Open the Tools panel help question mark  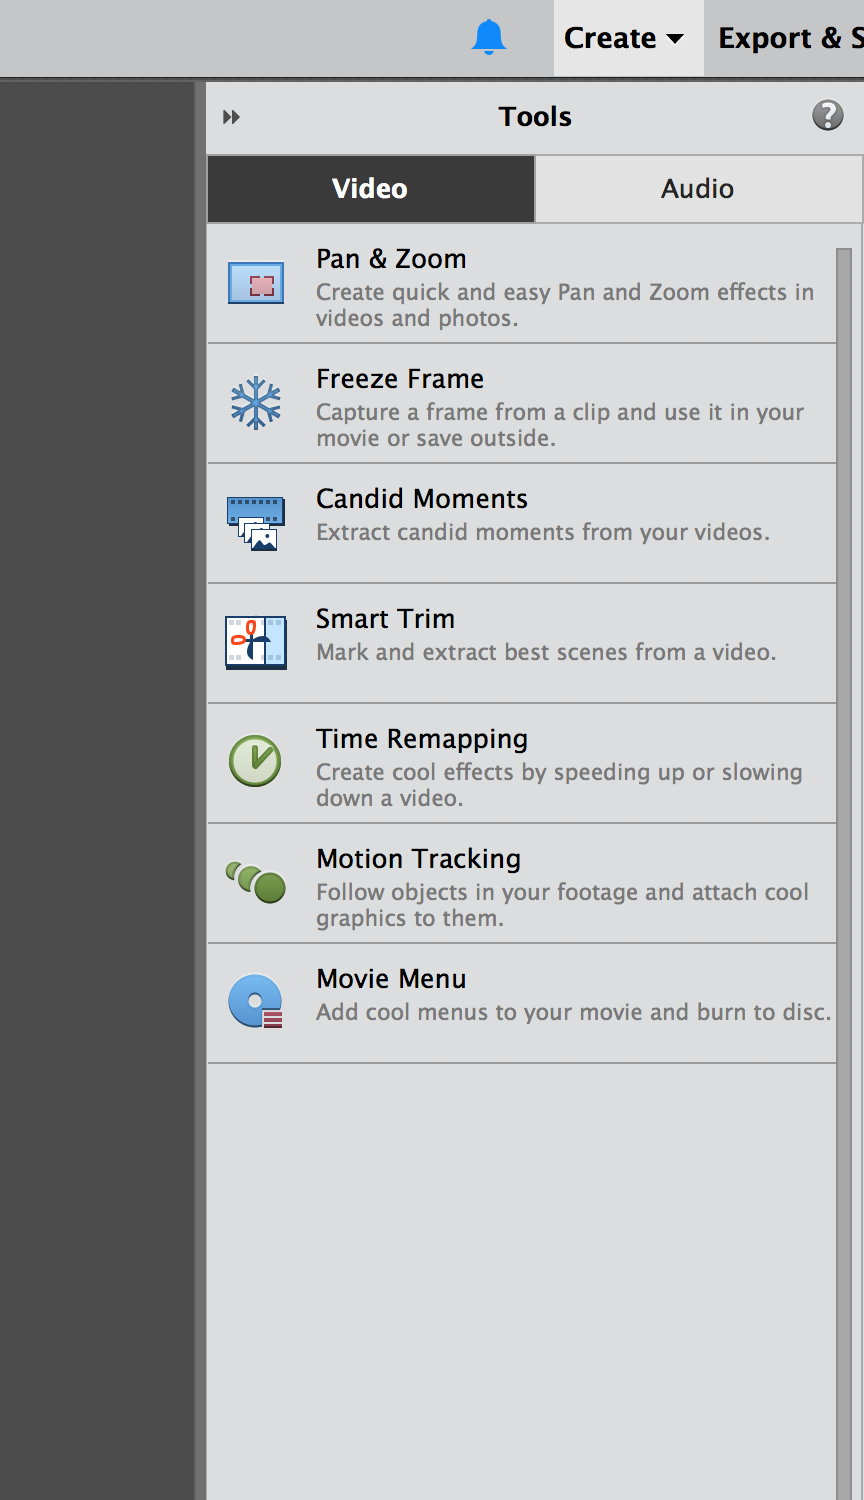(827, 116)
